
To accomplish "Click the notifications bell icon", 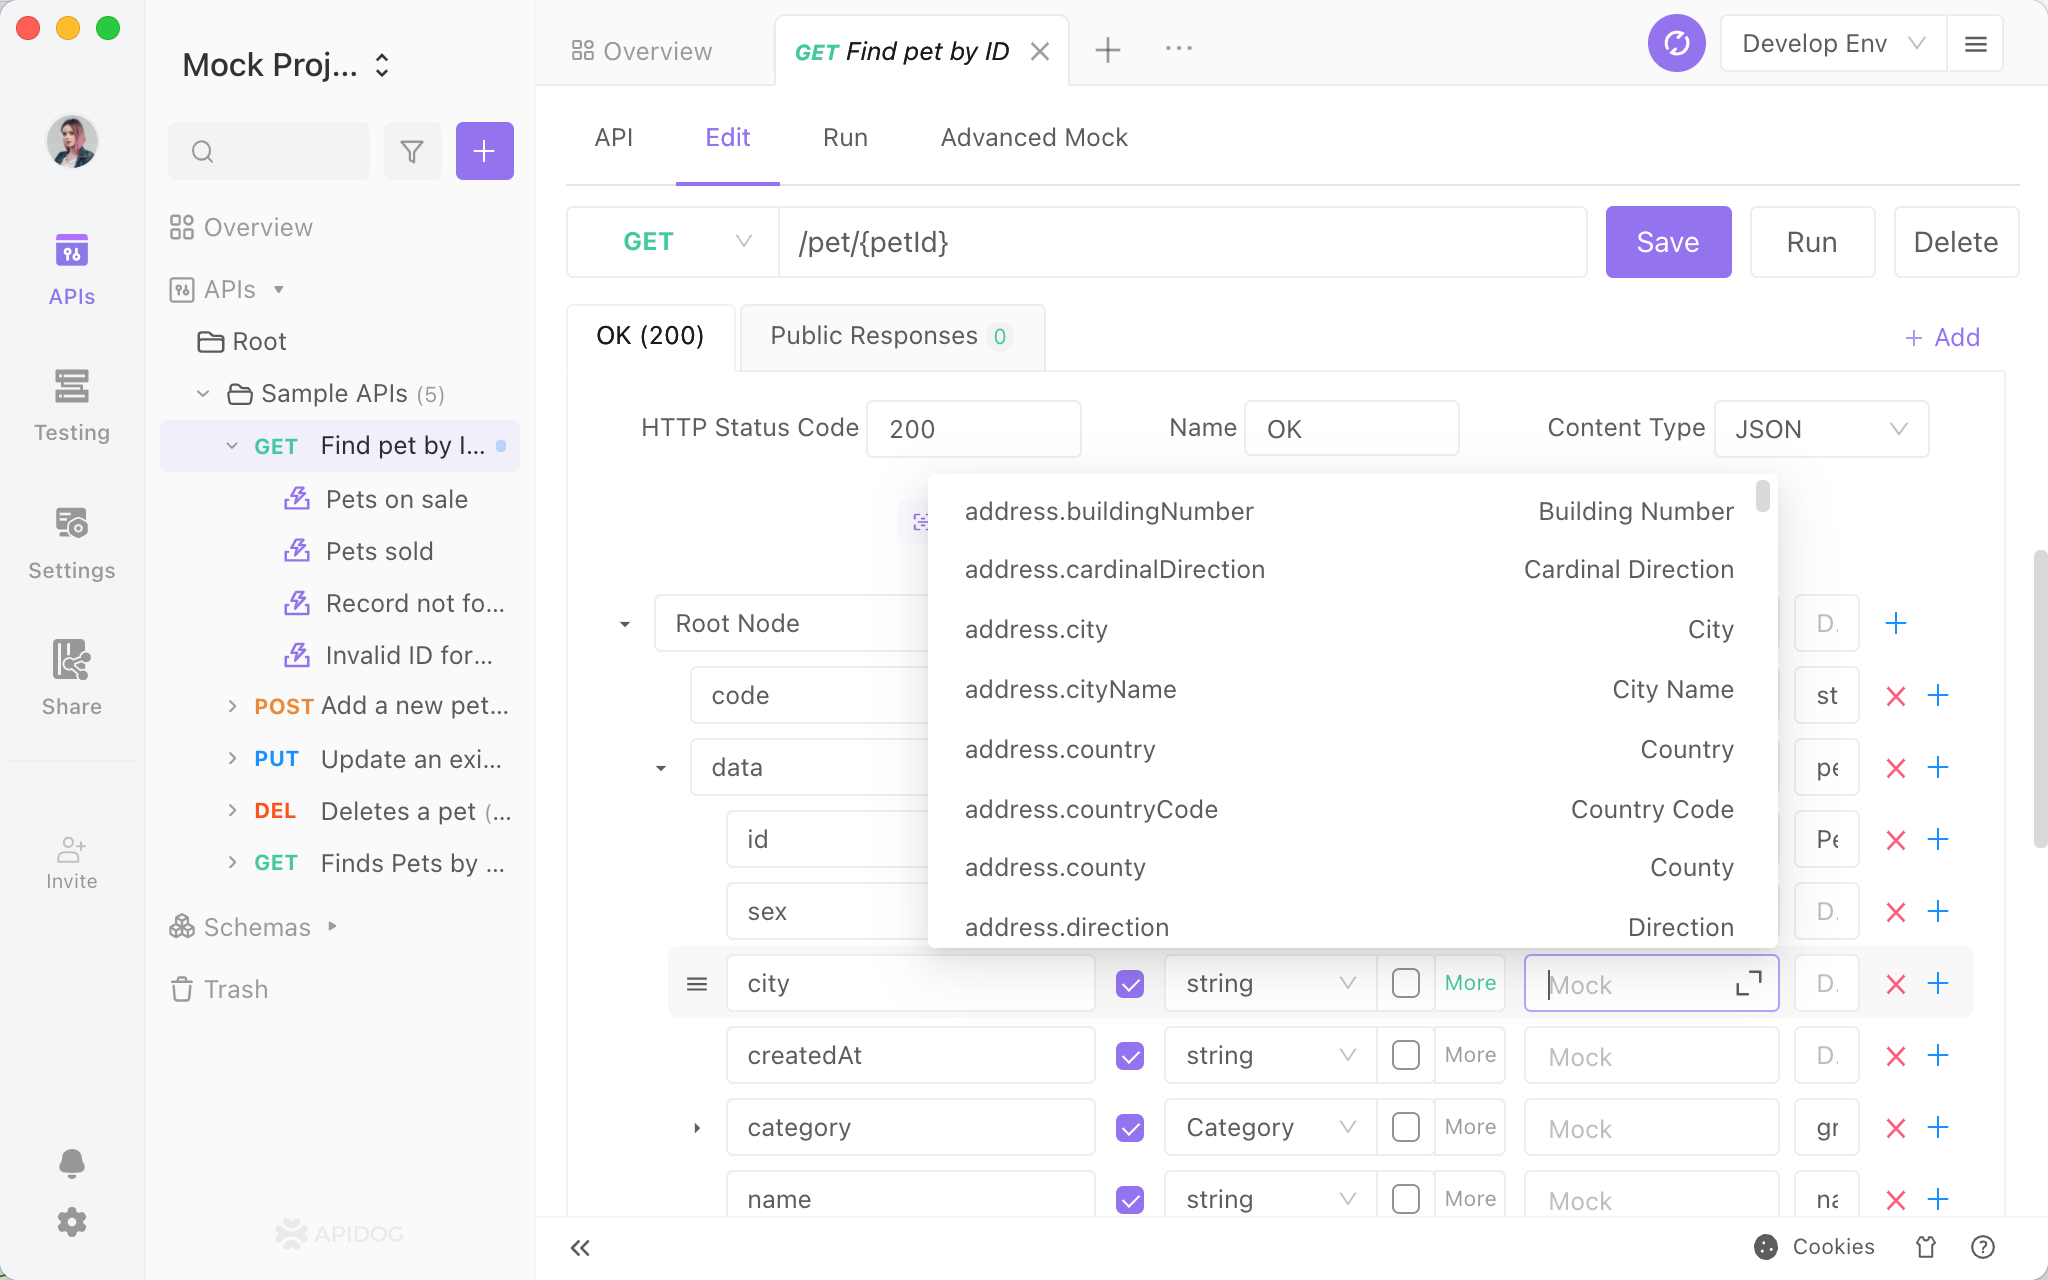I will point(71,1164).
